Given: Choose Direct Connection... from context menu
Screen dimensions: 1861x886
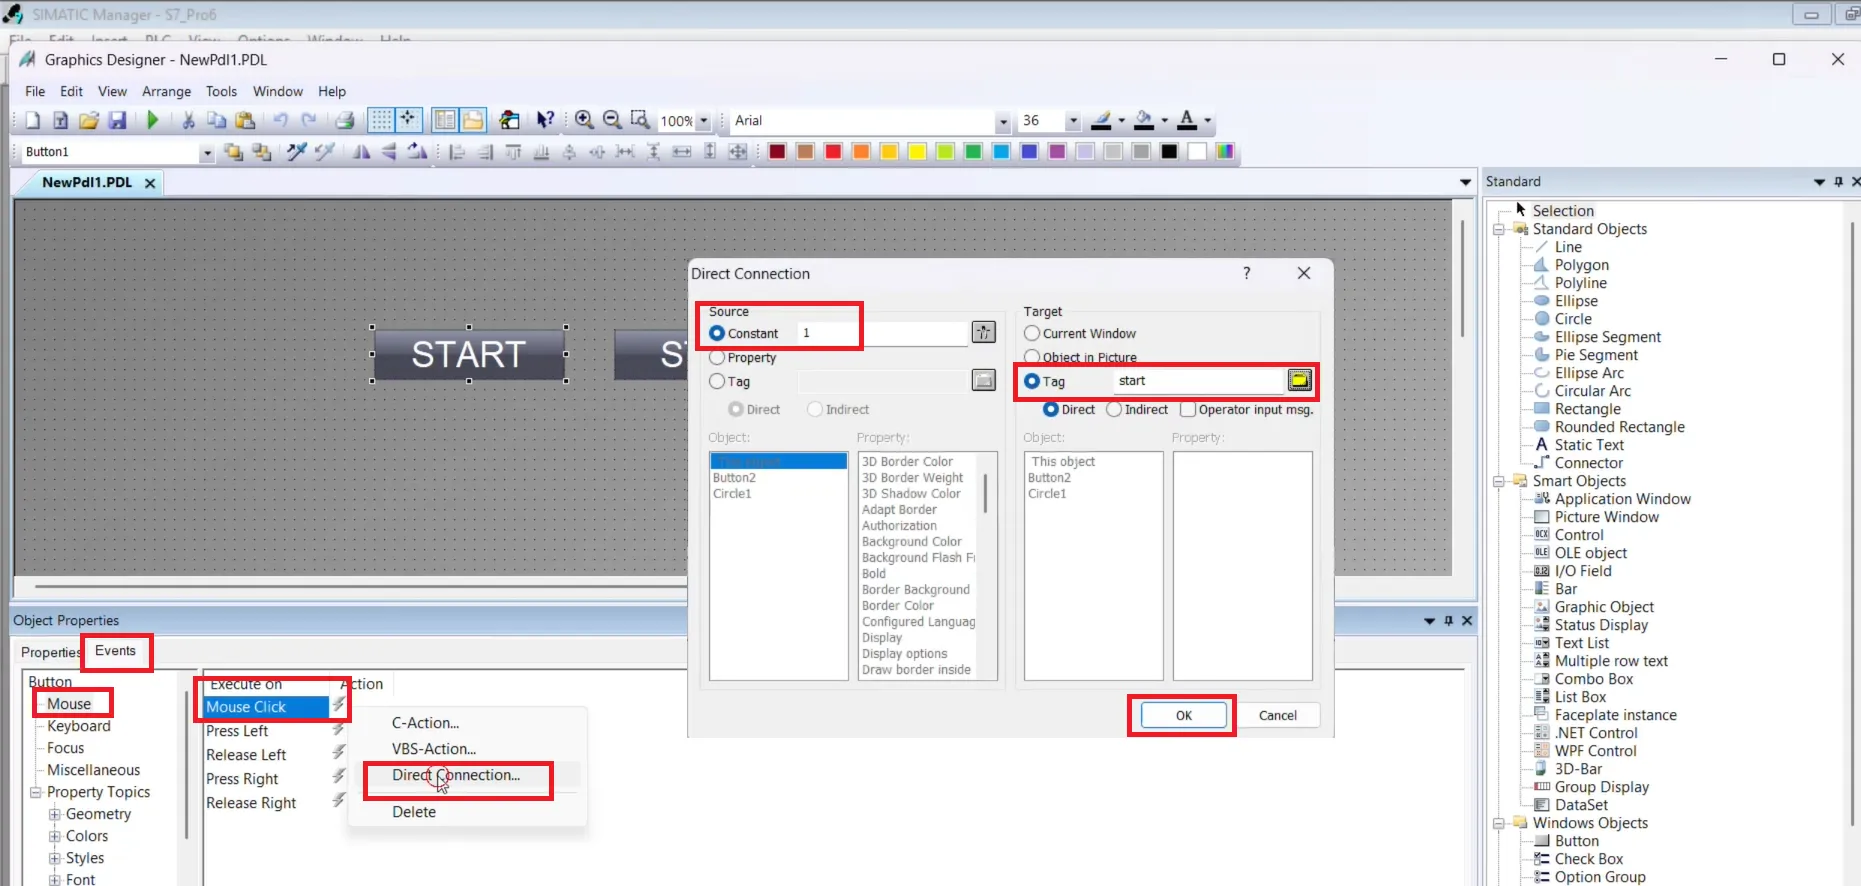Looking at the screenshot, I should [456, 775].
